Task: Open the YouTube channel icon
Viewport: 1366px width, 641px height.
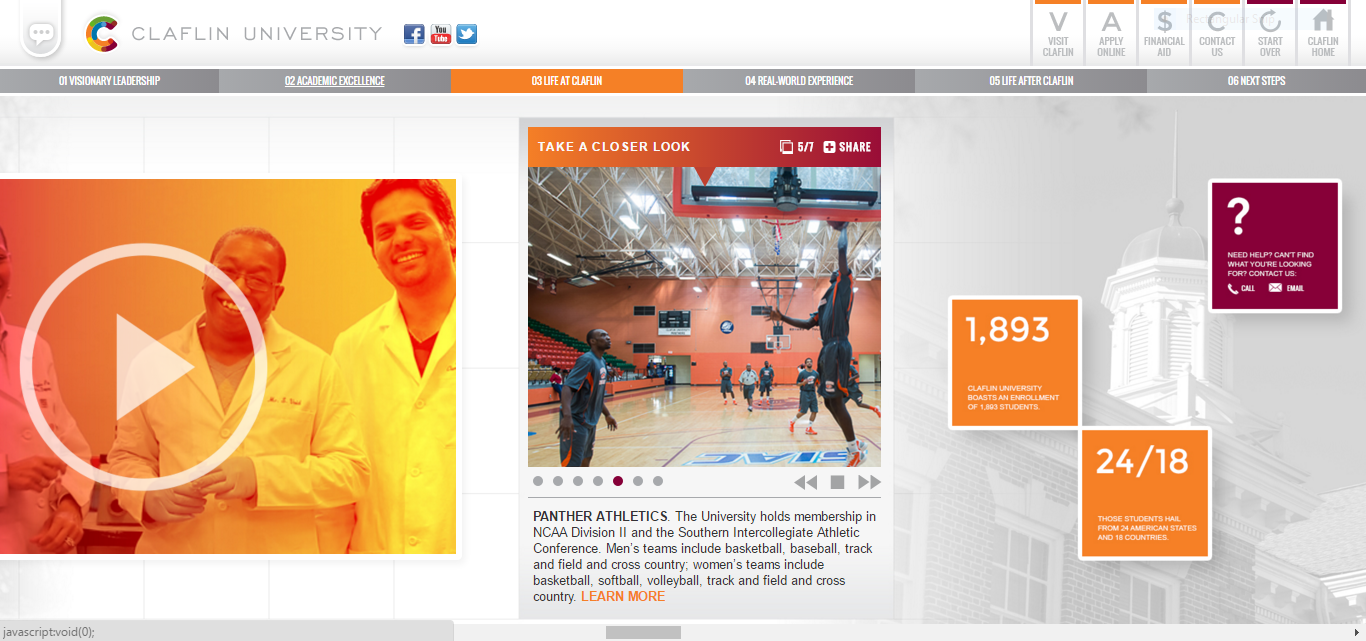Action: [x=441, y=34]
